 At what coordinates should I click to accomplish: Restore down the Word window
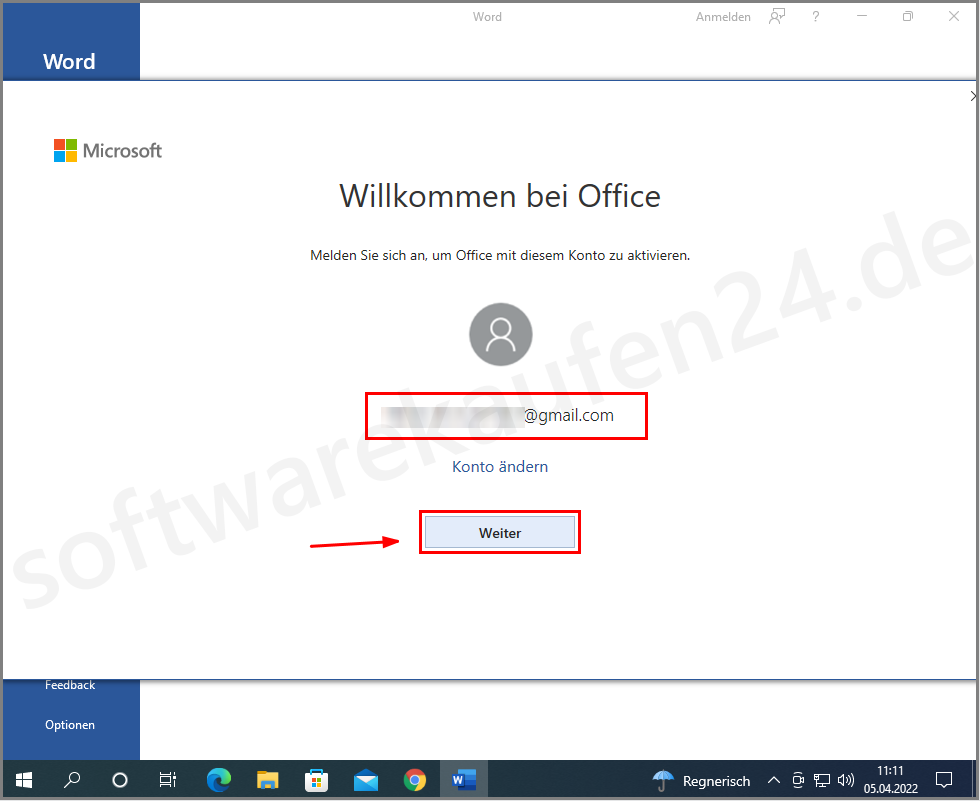908,17
